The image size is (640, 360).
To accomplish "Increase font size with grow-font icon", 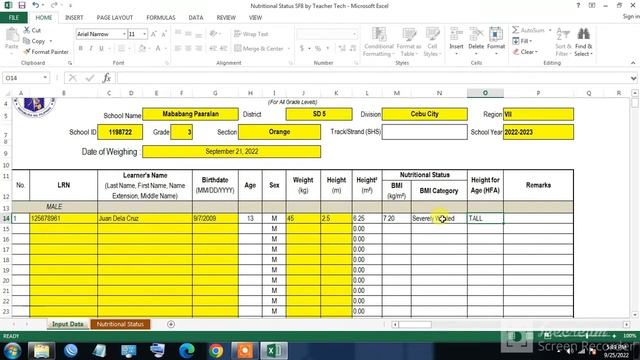I will (154, 34).
